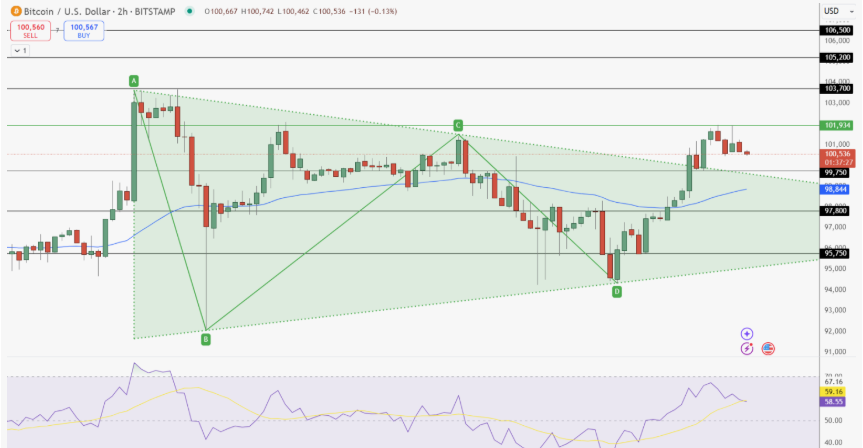Screen dimensions: 863x448
Task: Click the 105,200 price level label
Action: coord(835,57)
